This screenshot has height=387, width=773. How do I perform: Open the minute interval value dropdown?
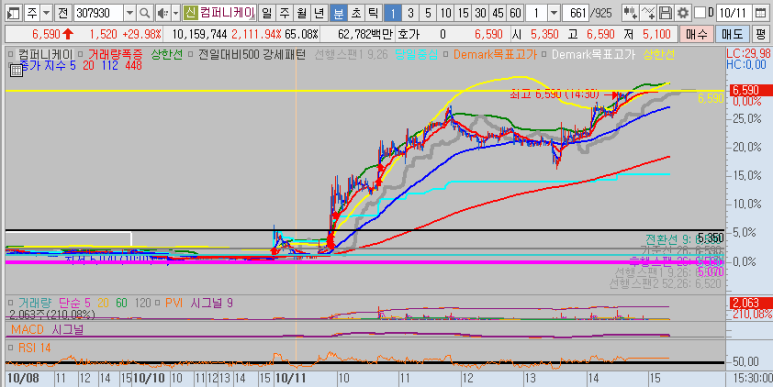click(x=554, y=13)
